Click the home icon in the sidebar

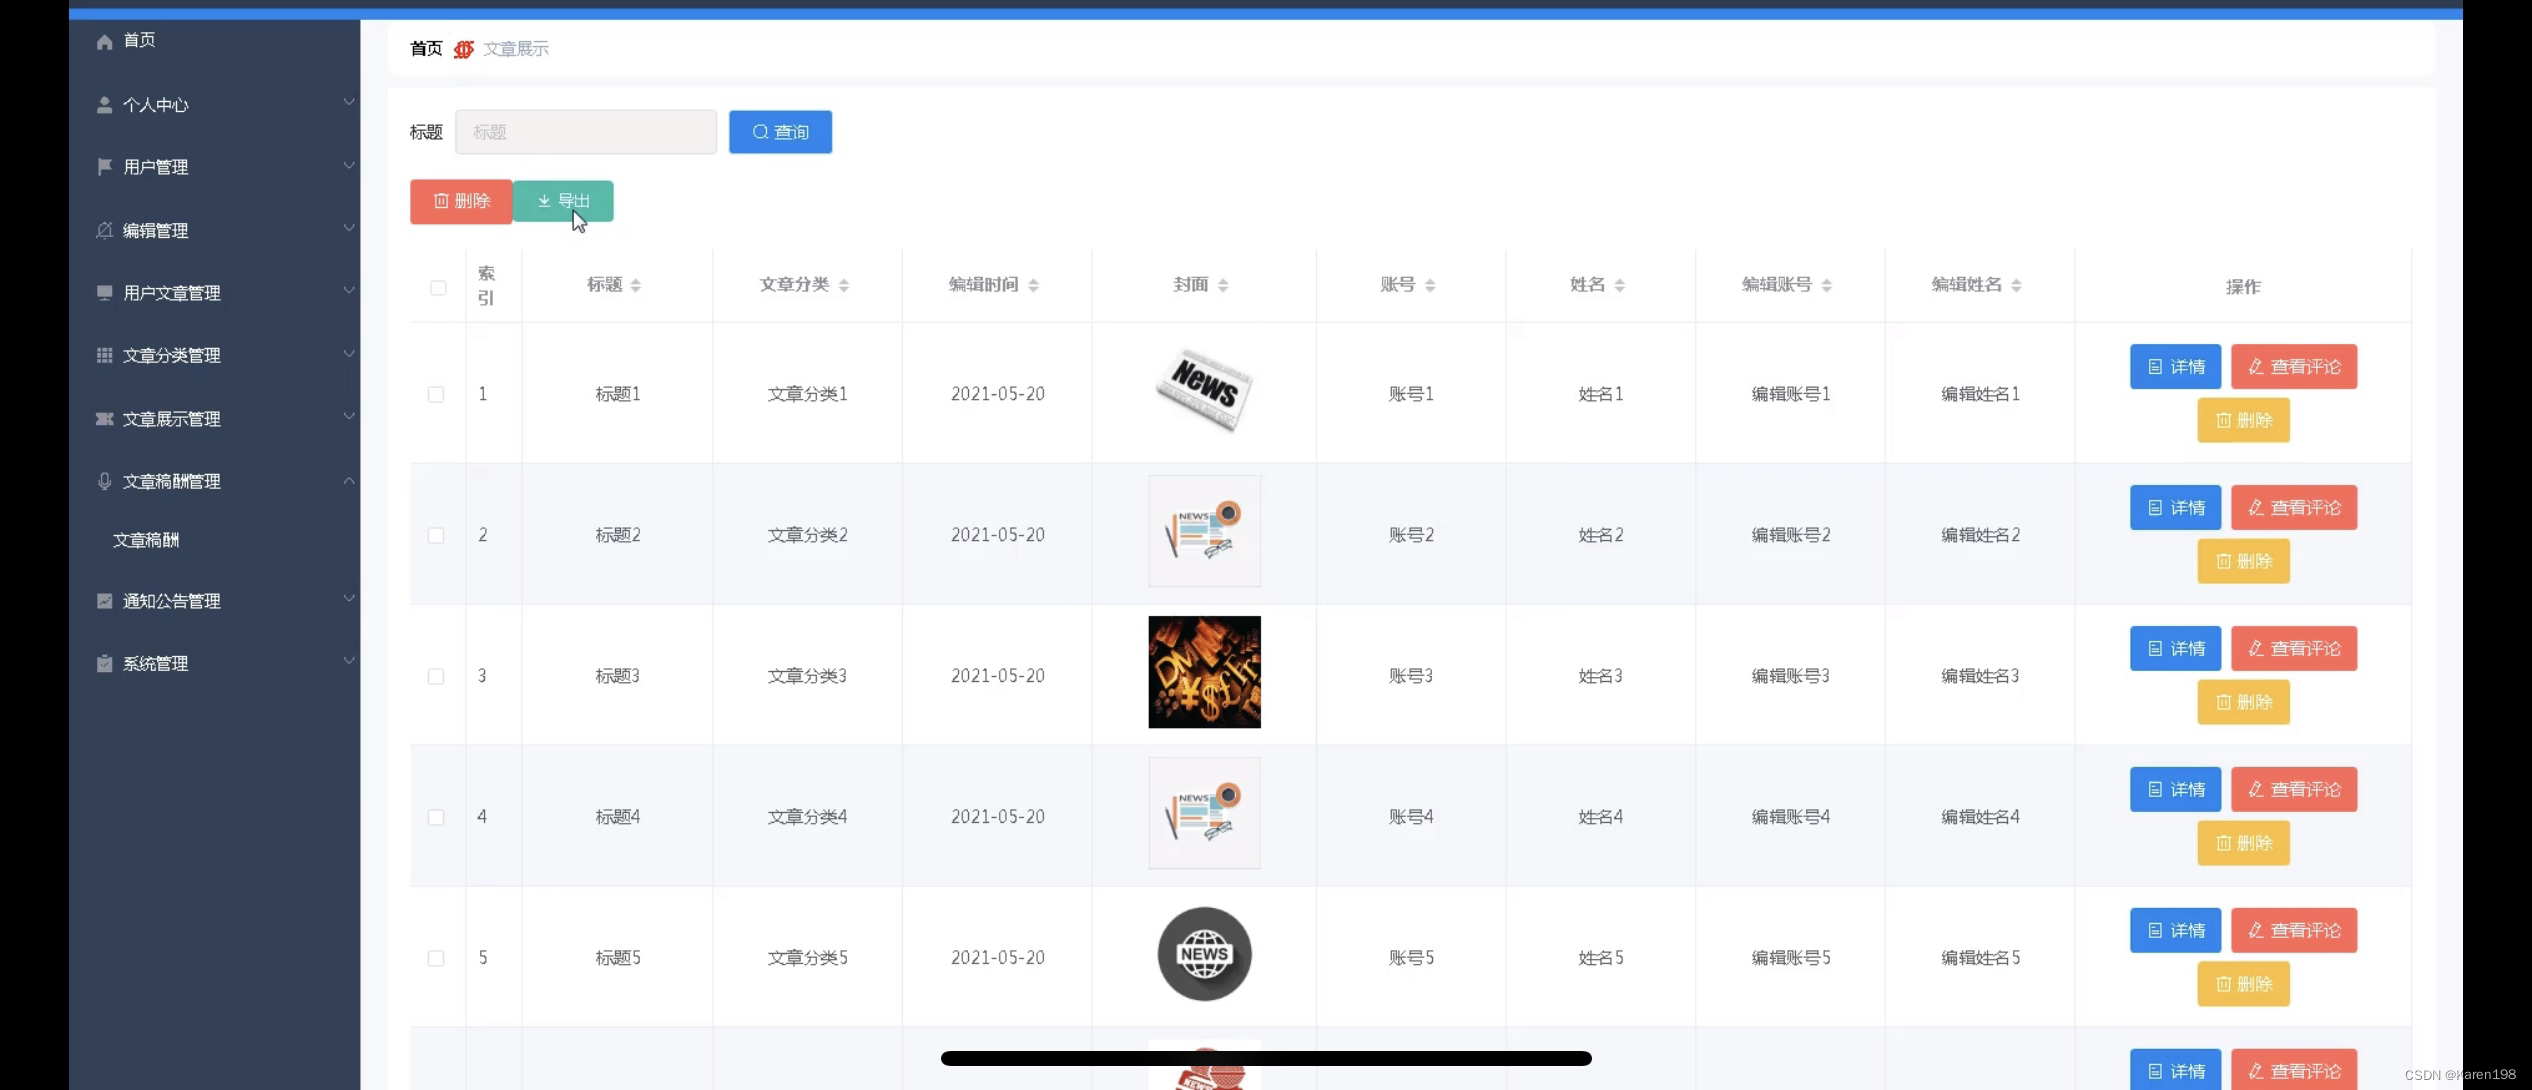104,41
